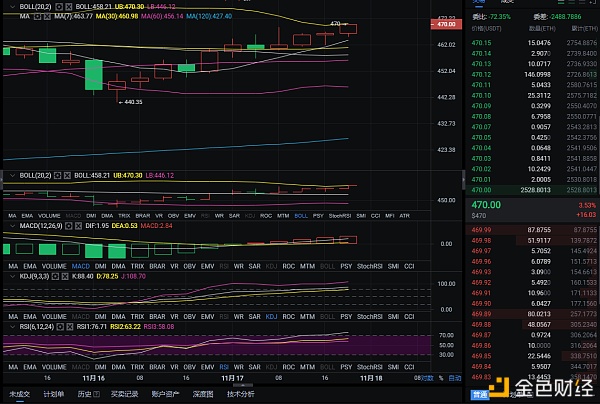
Task: Collapse the BOLL sub-chart pane chevron
Action: (x=12, y=175)
